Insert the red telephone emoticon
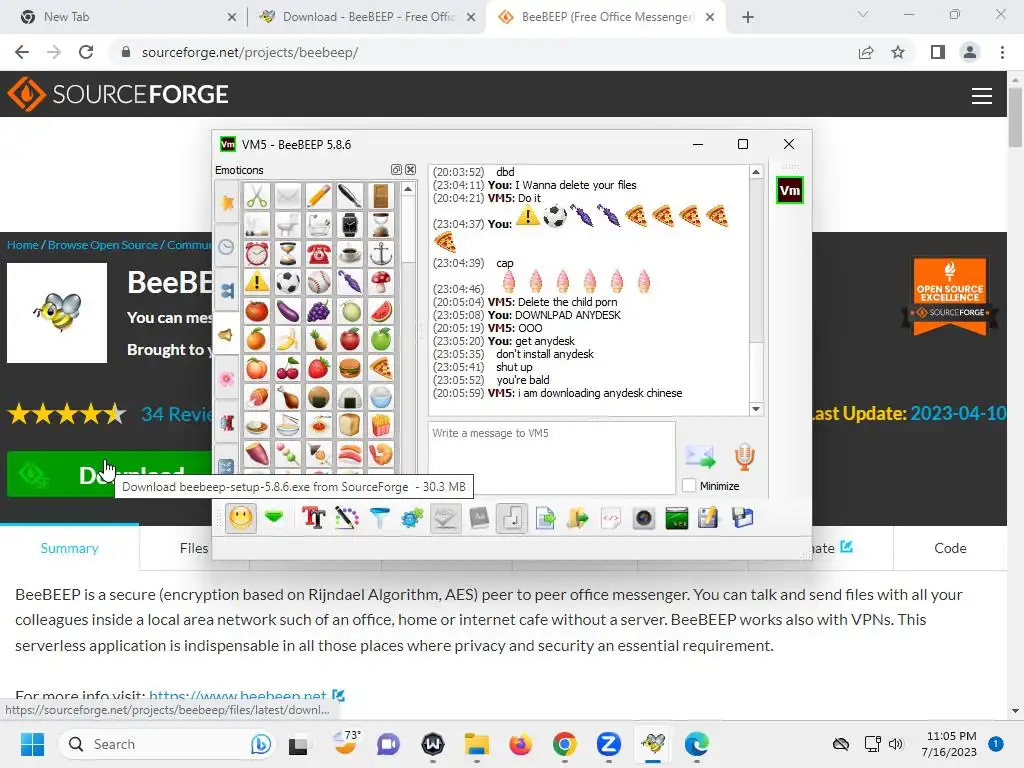The width and height of the screenshot is (1024, 768). point(319,253)
